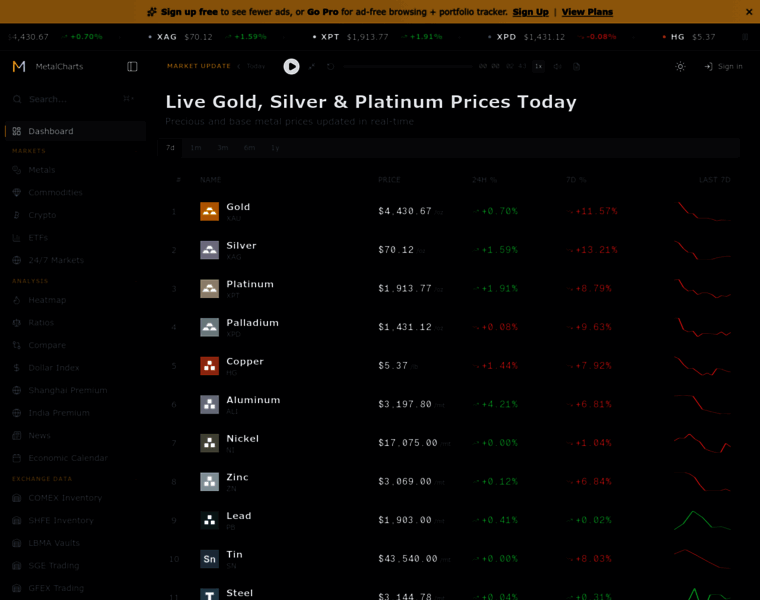Open the News section
The width and height of the screenshot is (760, 600).
click(39, 436)
